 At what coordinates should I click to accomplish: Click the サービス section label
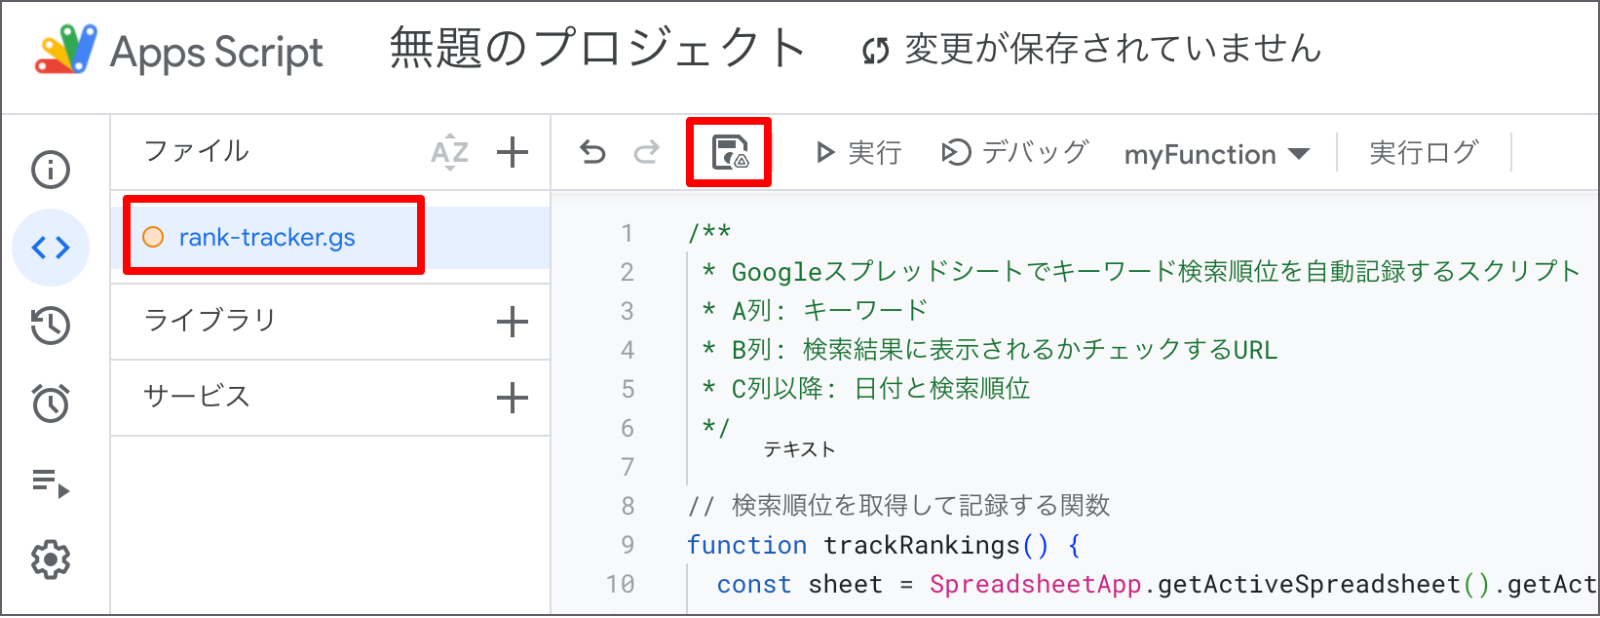pyautogui.click(x=197, y=397)
